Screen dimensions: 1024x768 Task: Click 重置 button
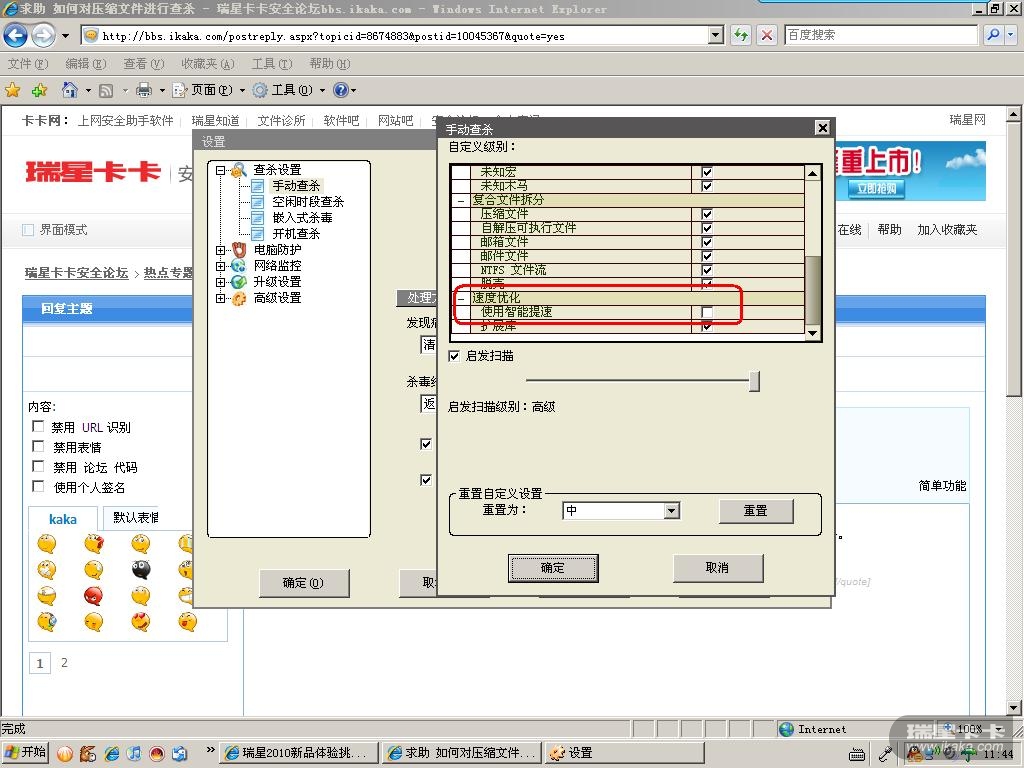[756, 511]
